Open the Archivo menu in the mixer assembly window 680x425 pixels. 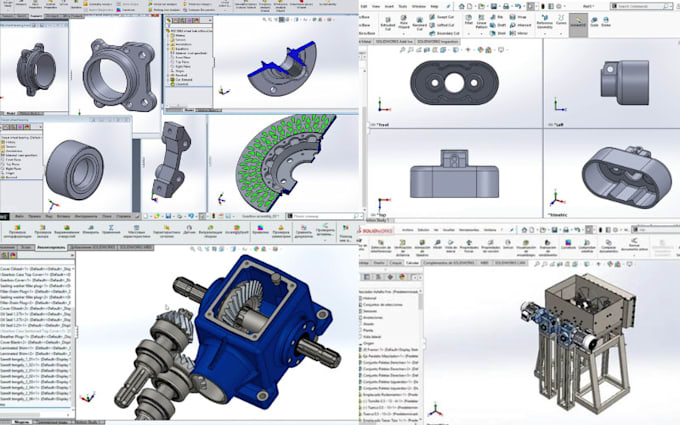point(408,230)
